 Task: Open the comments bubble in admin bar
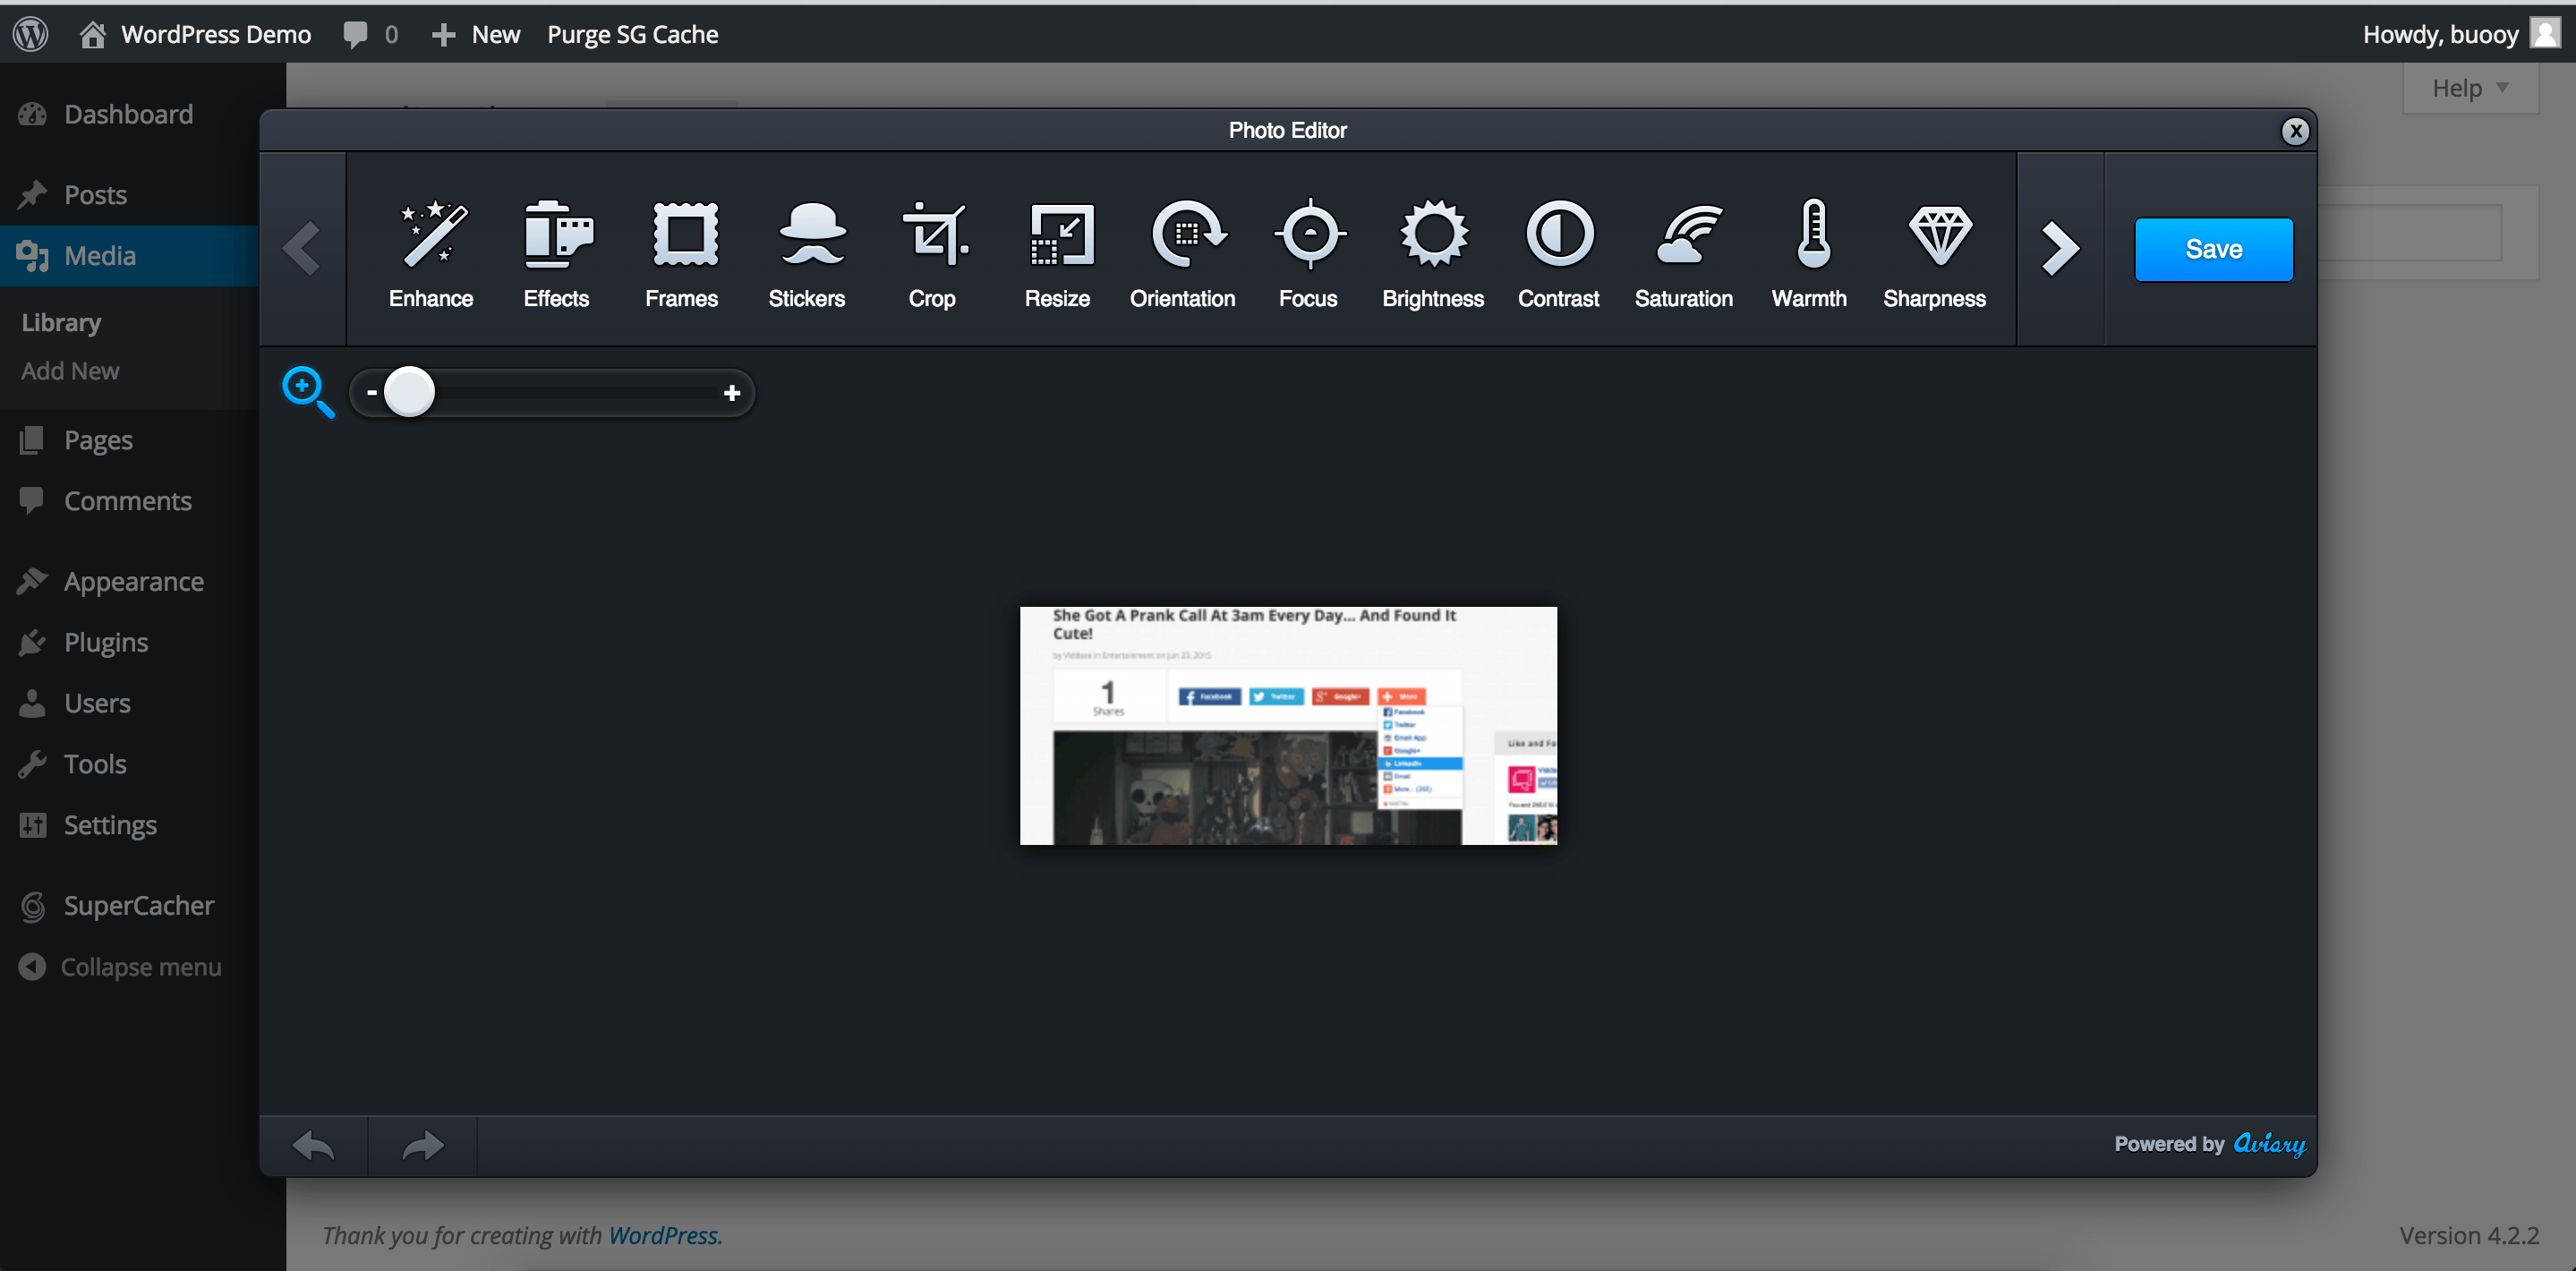coord(370,34)
